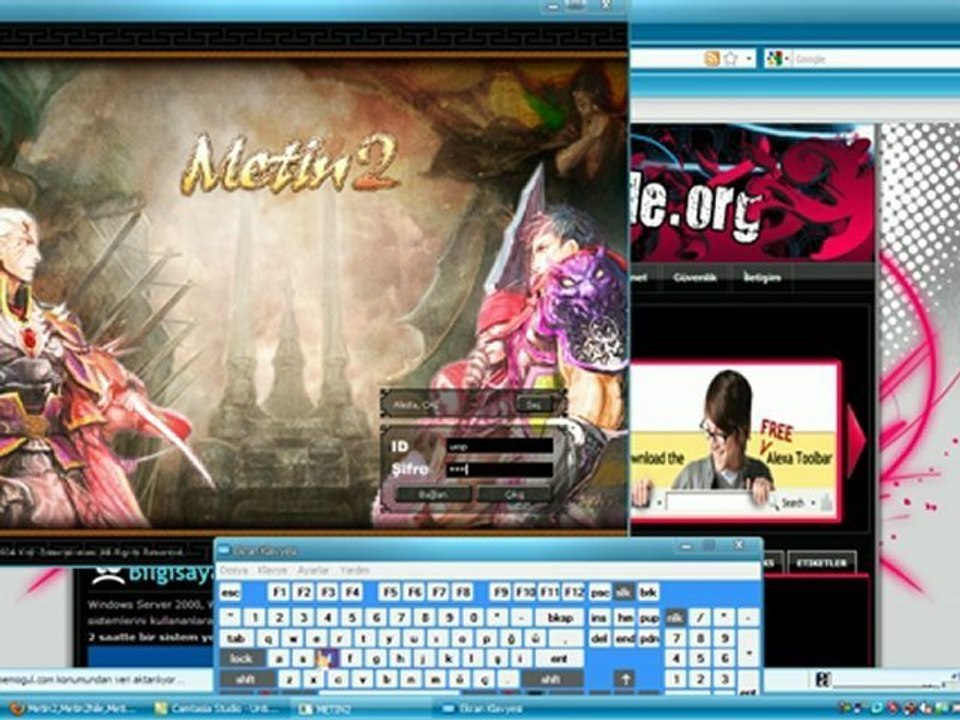Click the number row 0 key

(473, 618)
